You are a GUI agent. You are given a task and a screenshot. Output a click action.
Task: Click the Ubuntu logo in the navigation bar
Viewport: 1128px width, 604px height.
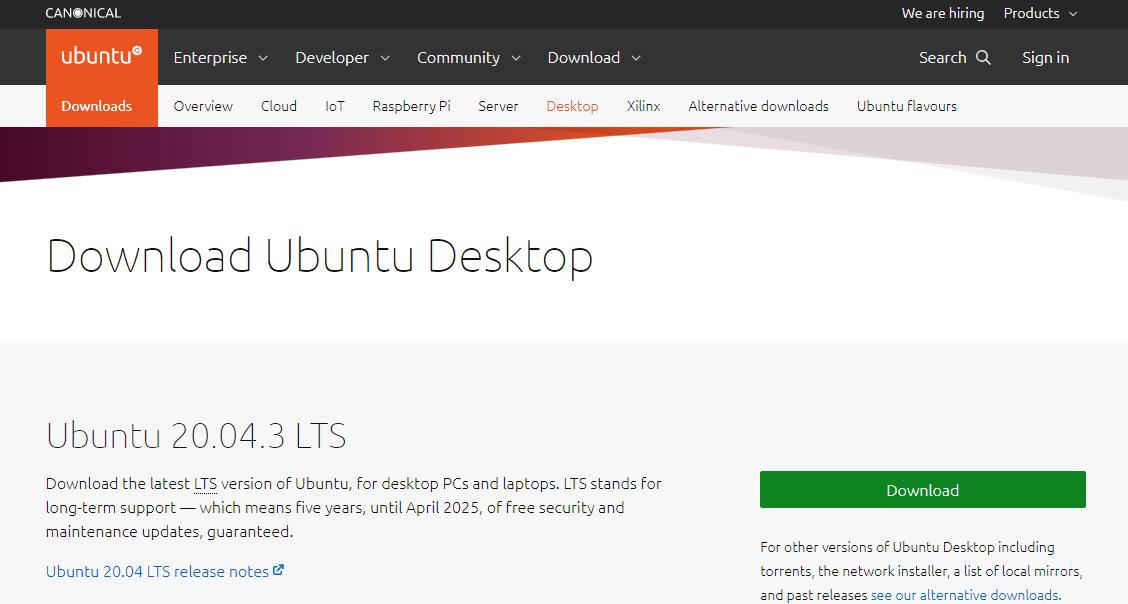pos(100,56)
